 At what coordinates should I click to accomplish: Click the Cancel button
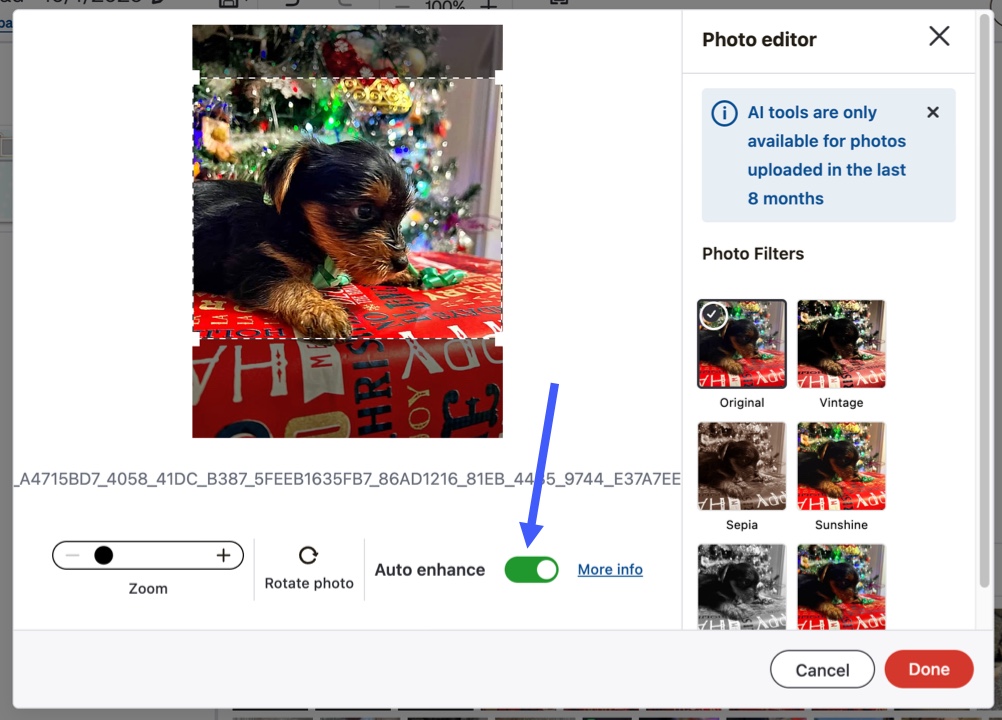tap(822, 670)
